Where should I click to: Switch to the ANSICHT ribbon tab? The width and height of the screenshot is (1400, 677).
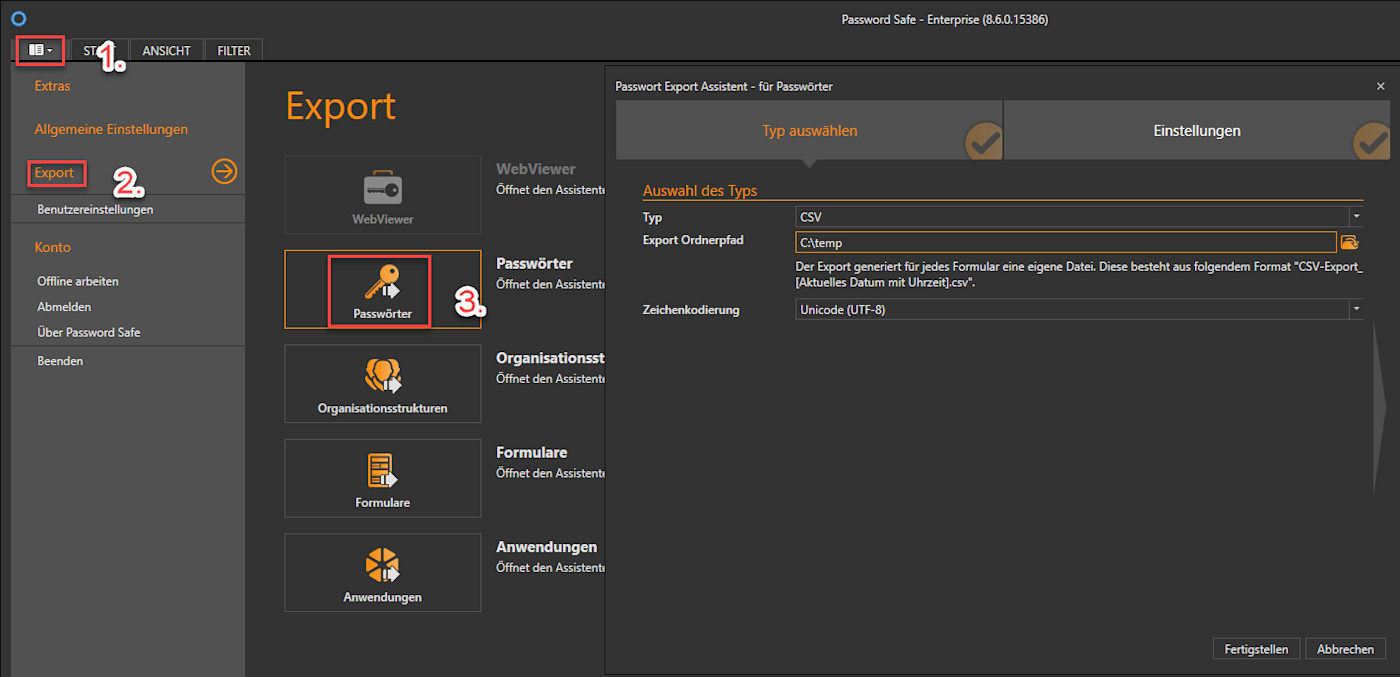pyautogui.click(x=166, y=50)
